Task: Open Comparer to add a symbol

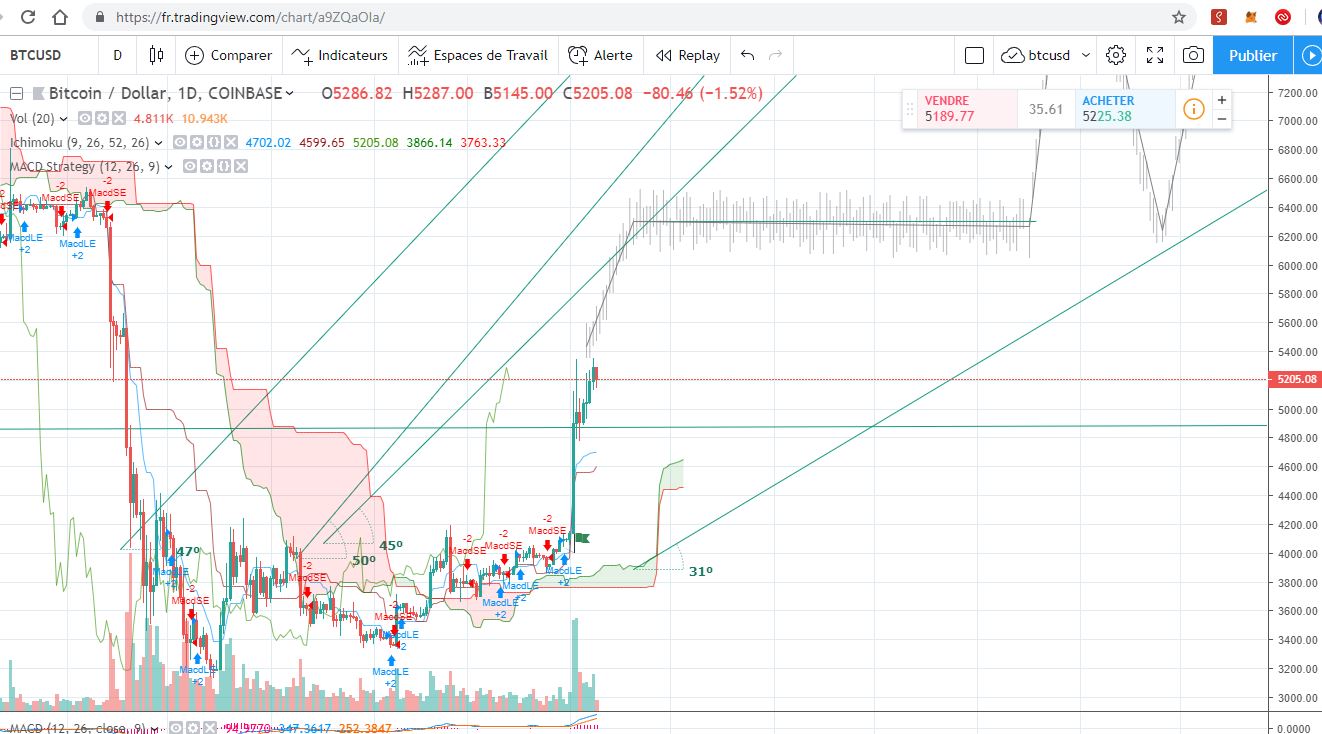Action: (228, 55)
